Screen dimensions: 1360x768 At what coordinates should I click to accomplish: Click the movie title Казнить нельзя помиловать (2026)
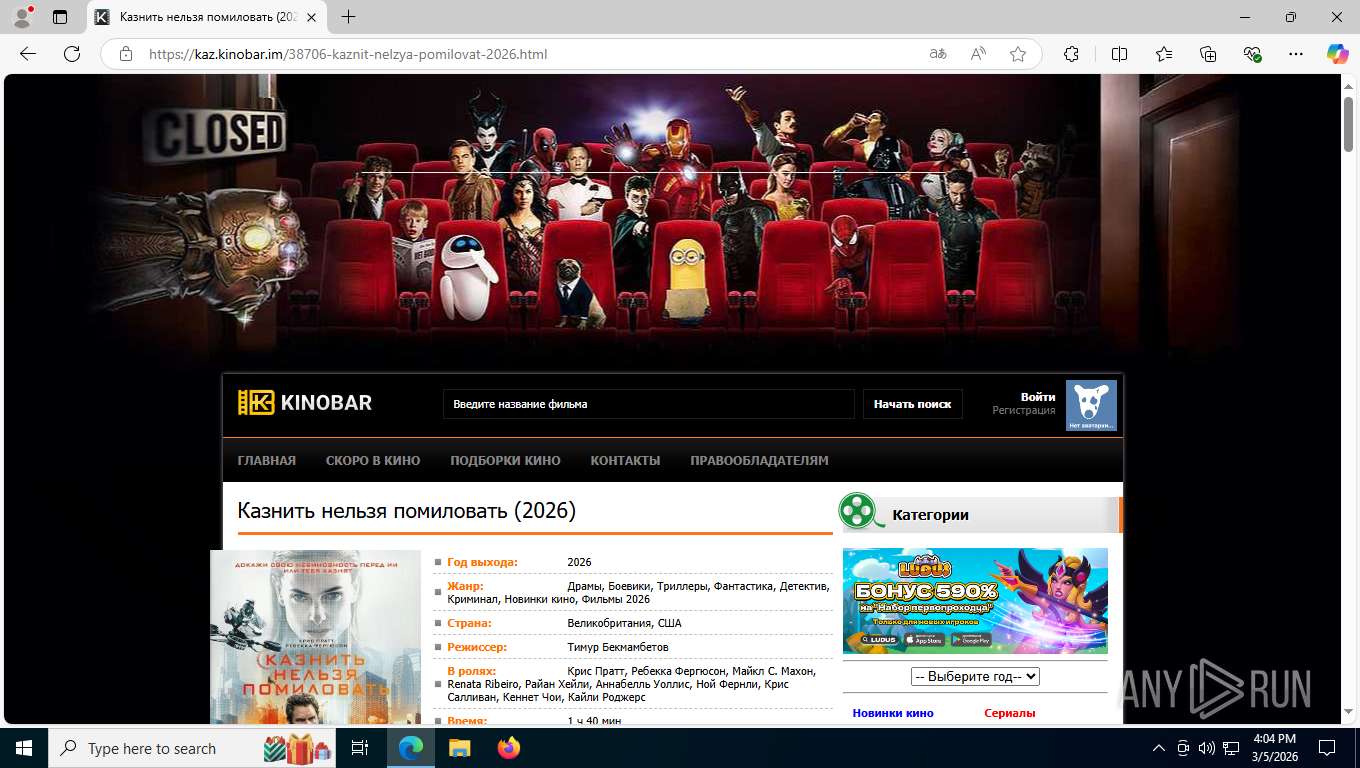point(407,510)
